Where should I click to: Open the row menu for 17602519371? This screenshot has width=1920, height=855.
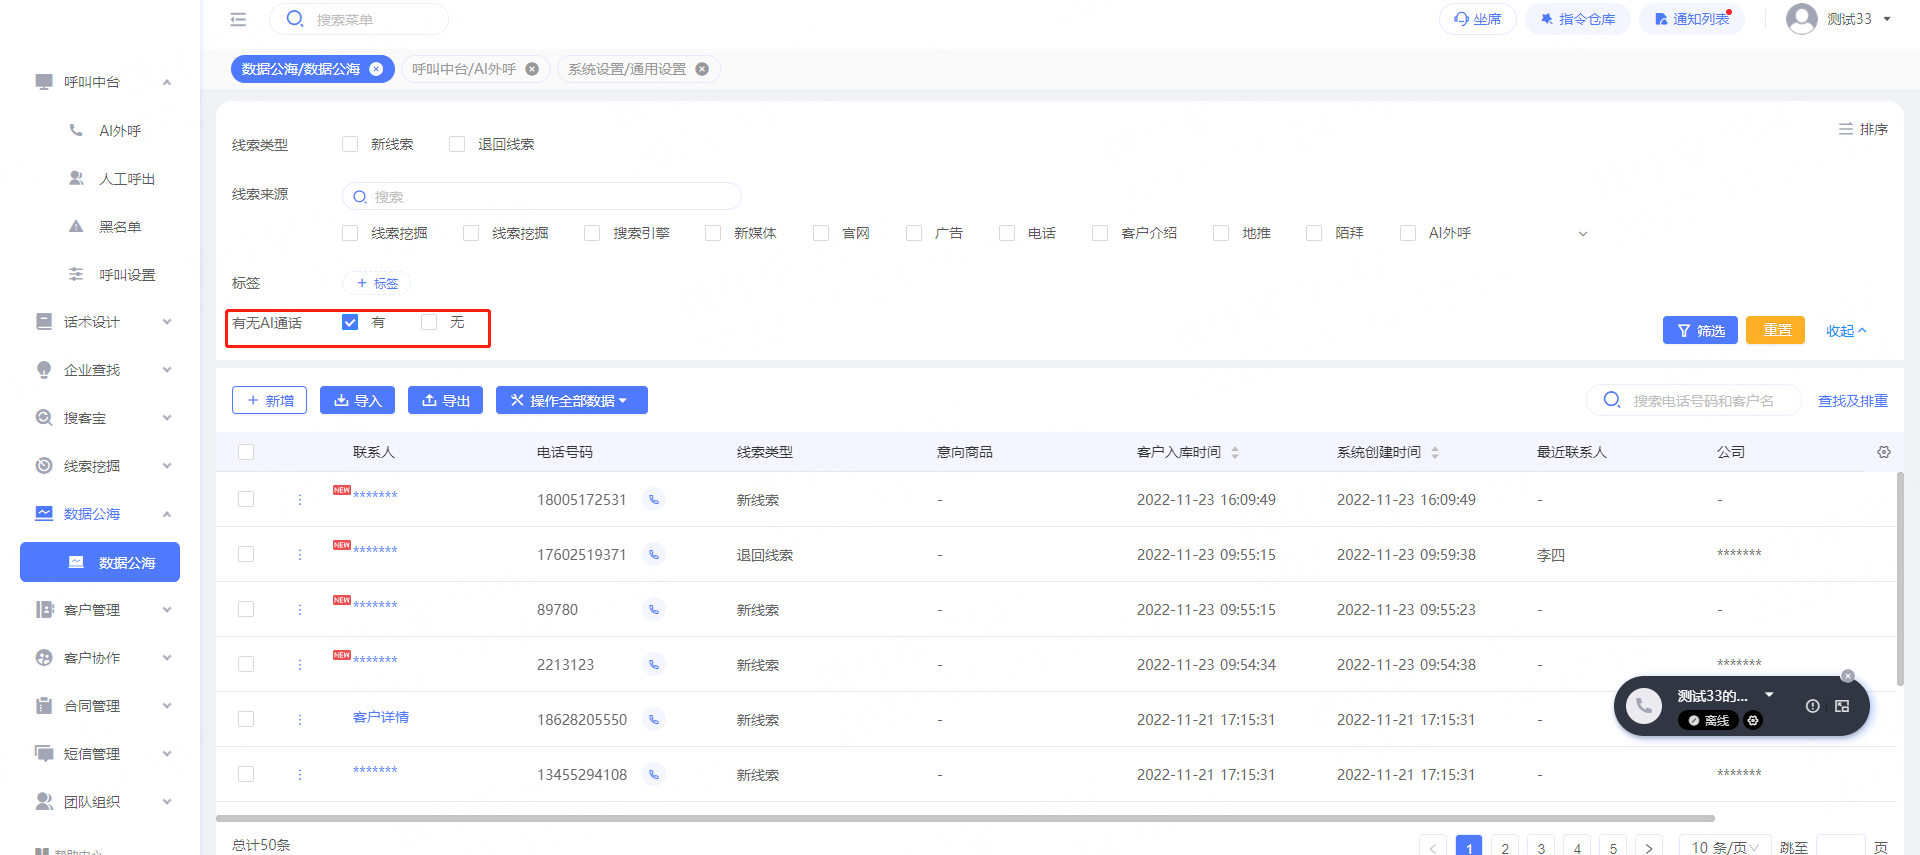point(300,554)
